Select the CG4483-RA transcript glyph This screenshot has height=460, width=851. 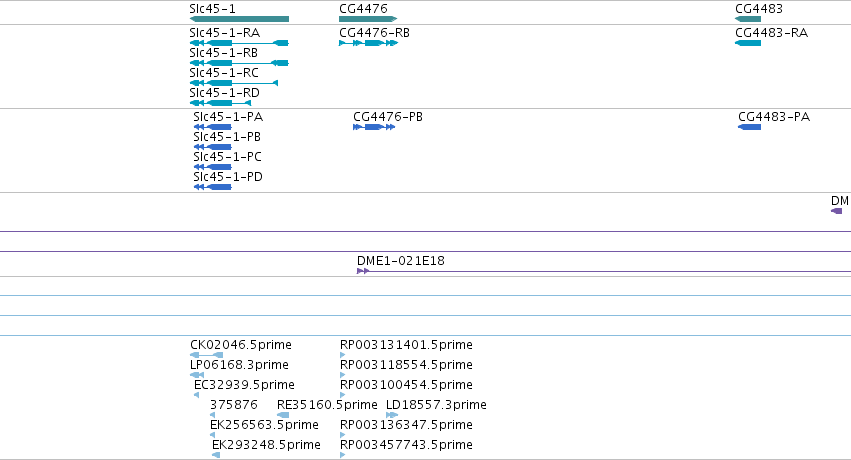coord(748,43)
